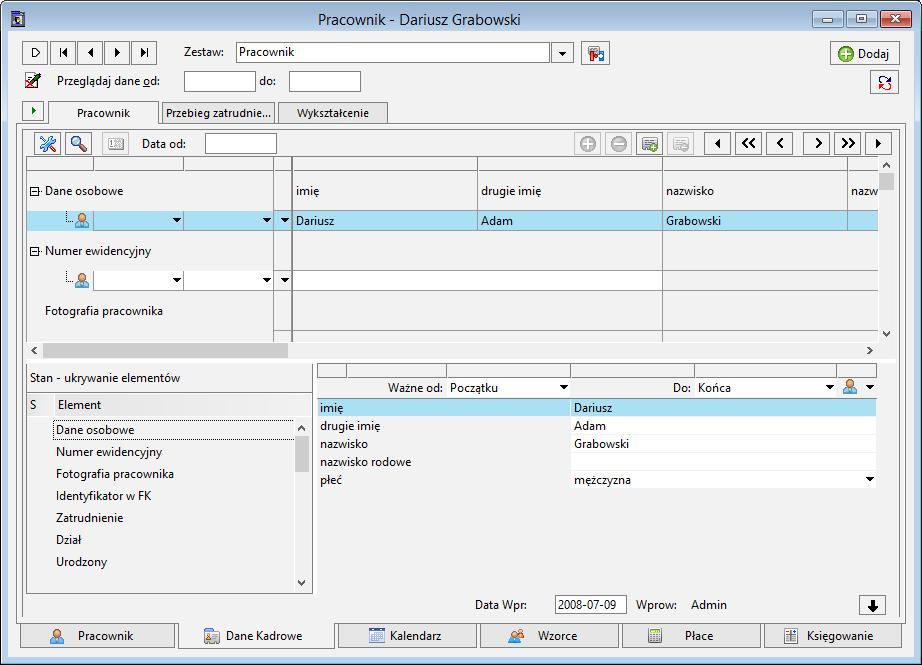922x665 pixels.
Task: Toggle the edit pencil checkbox by Przeglądaj dane
Action: [x=33, y=81]
